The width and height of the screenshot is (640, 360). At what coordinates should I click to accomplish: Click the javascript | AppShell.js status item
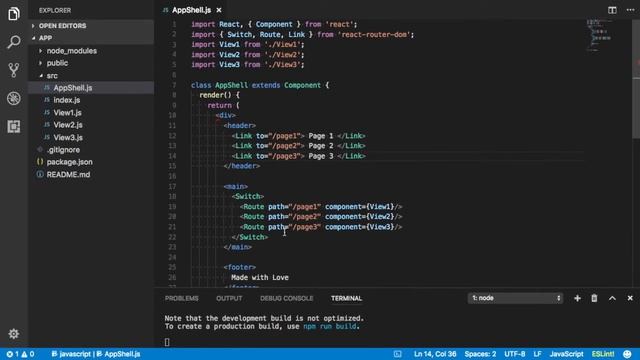pyautogui.click(x=96, y=354)
